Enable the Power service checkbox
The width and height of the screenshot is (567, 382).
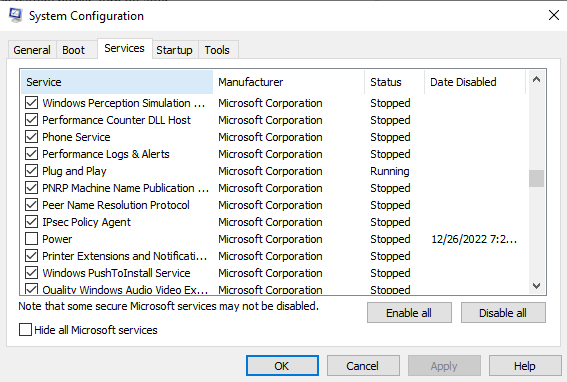(31, 239)
